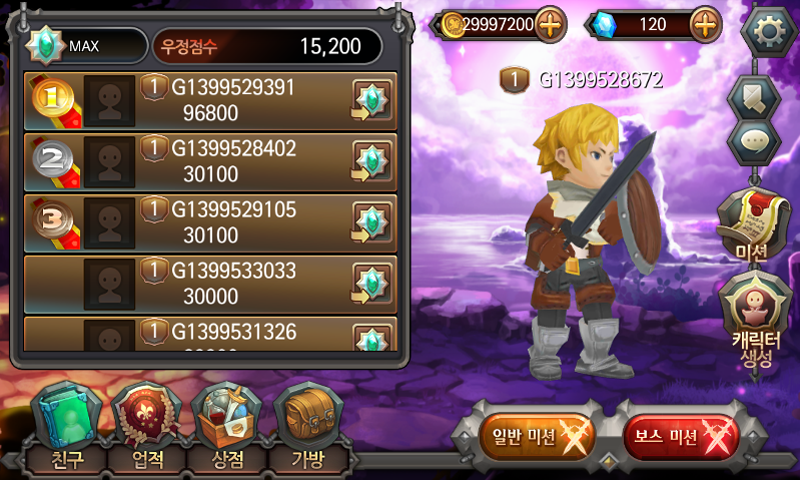Send gem gift to G1399529391
Screen dimensions: 800x480
tap(372, 100)
